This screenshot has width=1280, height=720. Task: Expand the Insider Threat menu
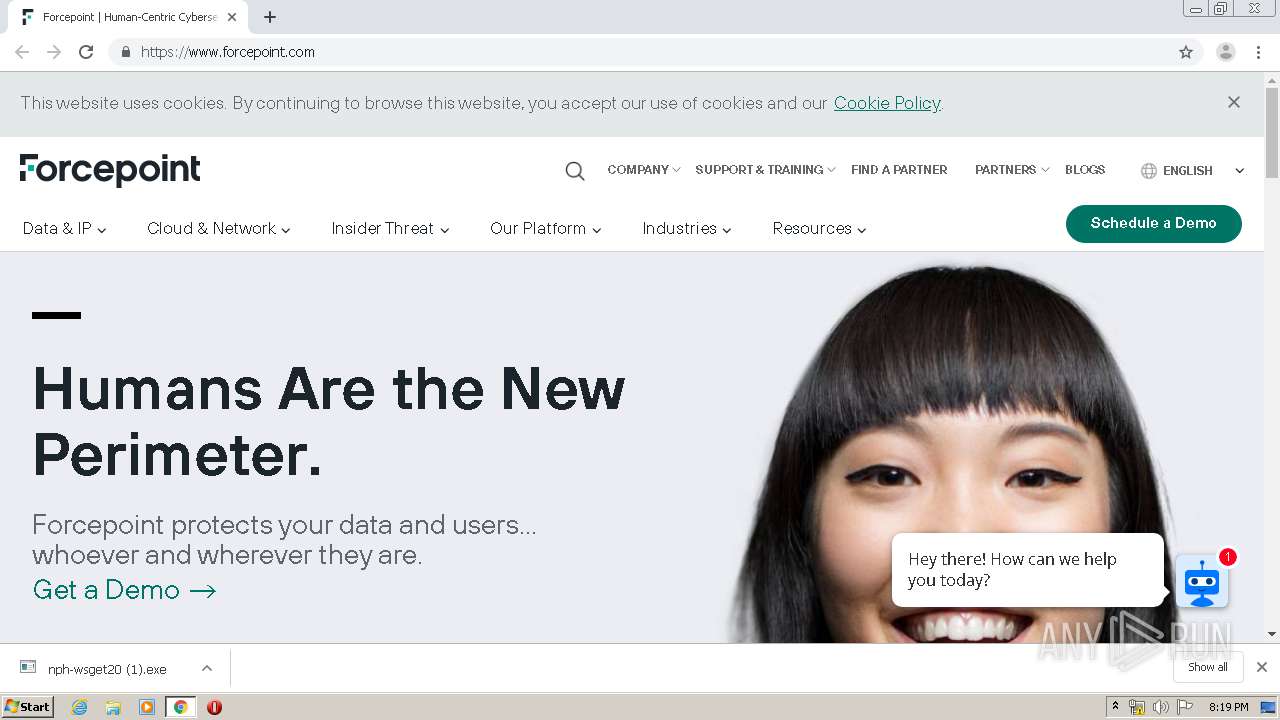[390, 228]
